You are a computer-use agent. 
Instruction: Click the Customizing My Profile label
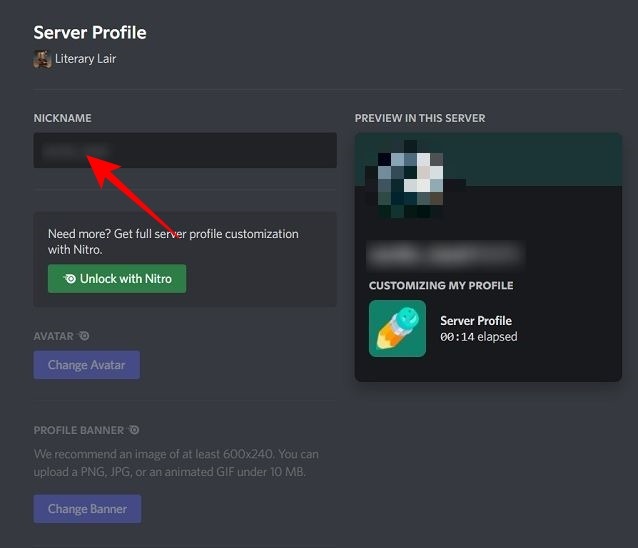441,286
